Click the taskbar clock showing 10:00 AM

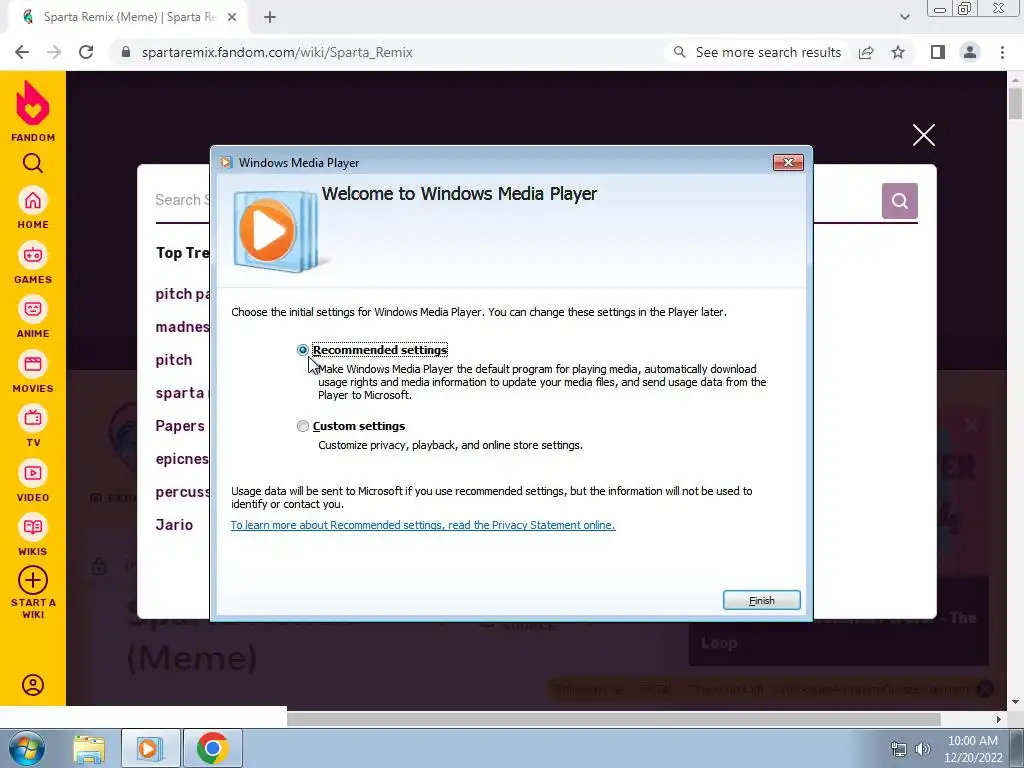tap(973, 749)
